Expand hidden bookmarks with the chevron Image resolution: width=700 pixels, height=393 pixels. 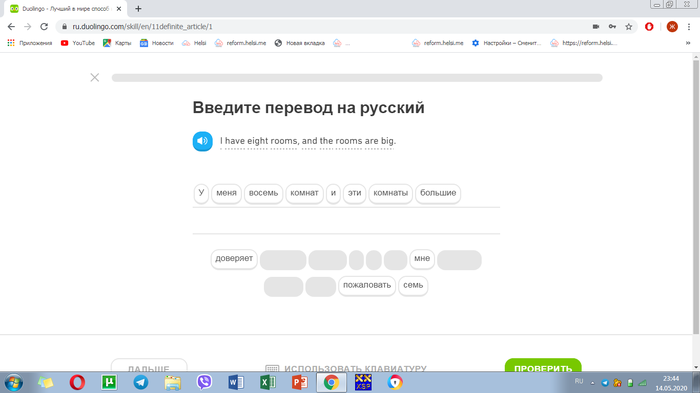coord(688,43)
